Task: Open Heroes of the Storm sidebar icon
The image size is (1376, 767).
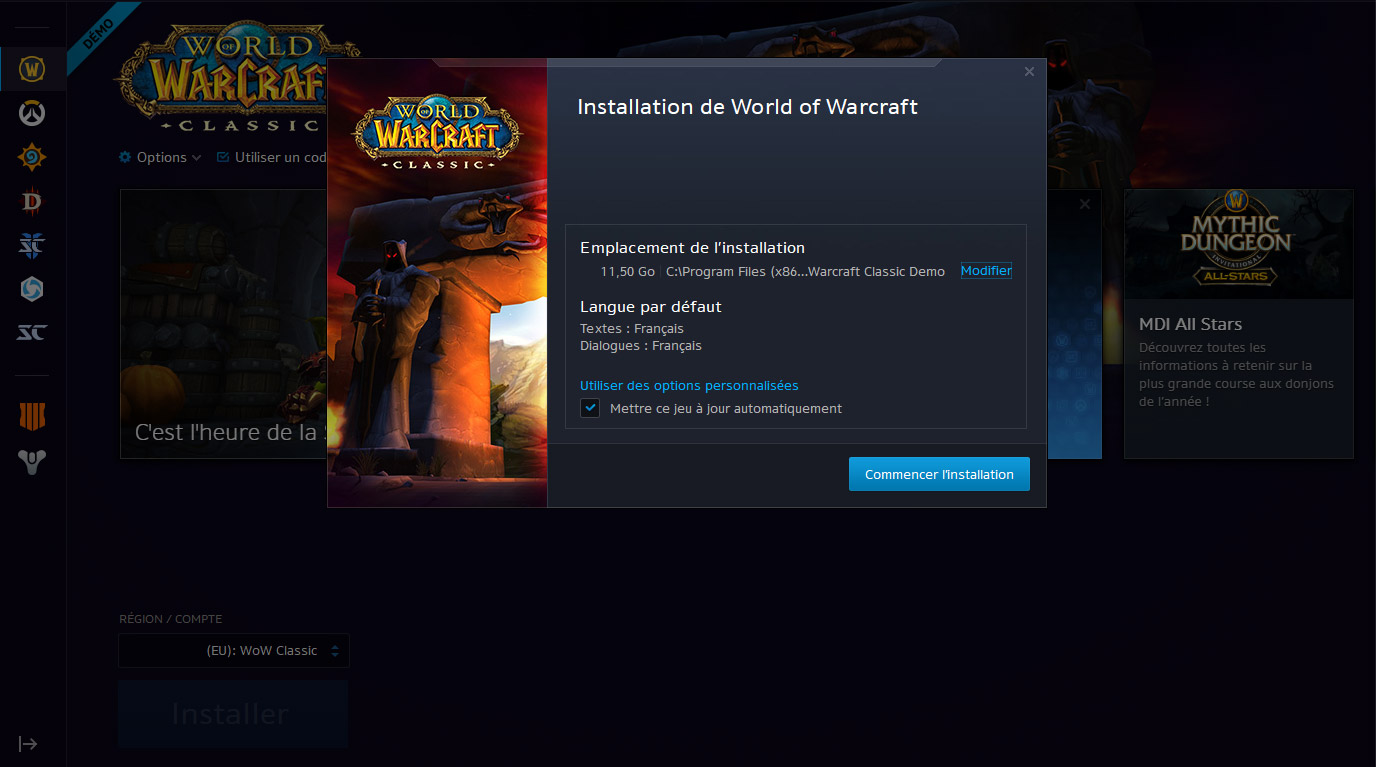Action: point(33,289)
